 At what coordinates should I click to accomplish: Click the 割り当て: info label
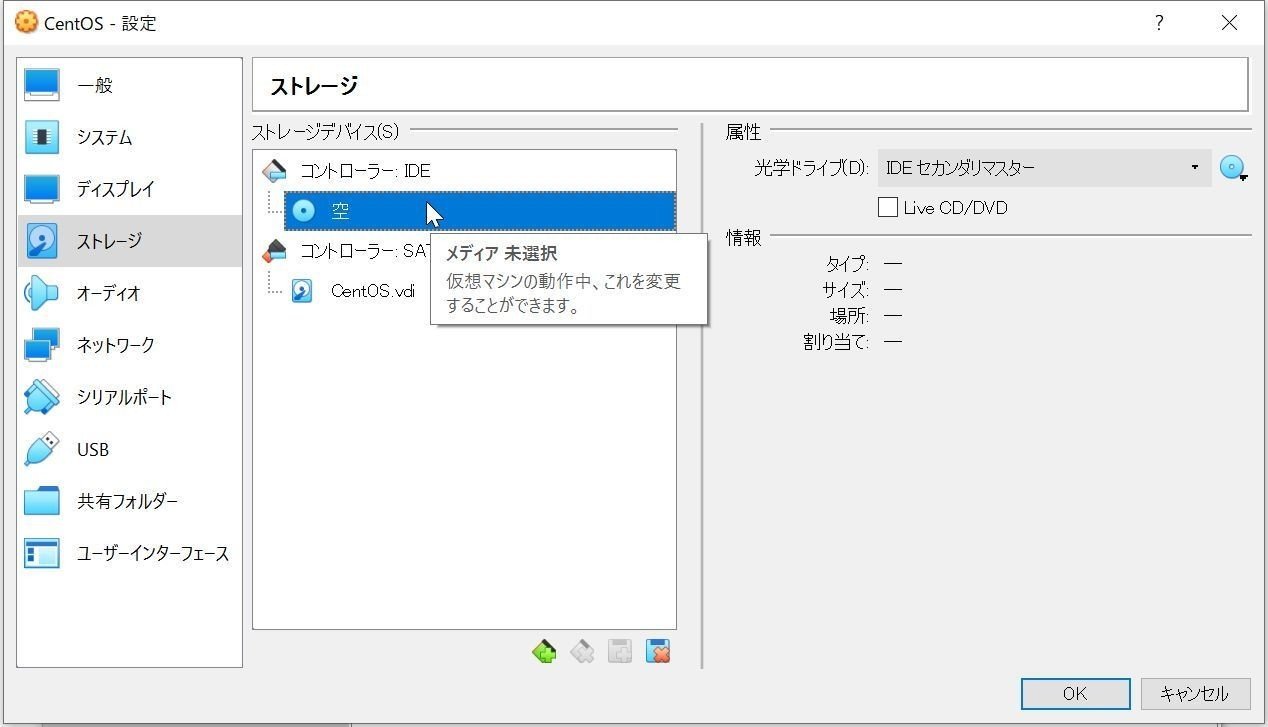(x=837, y=342)
